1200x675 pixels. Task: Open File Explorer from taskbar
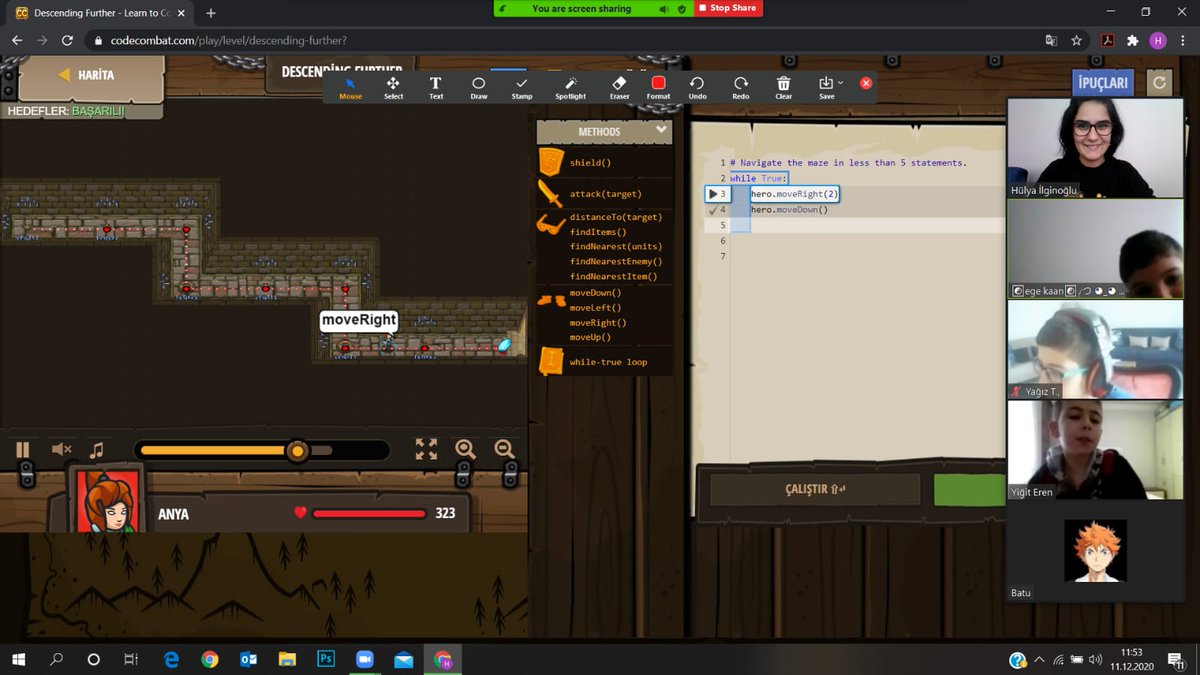tap(287, 659)
